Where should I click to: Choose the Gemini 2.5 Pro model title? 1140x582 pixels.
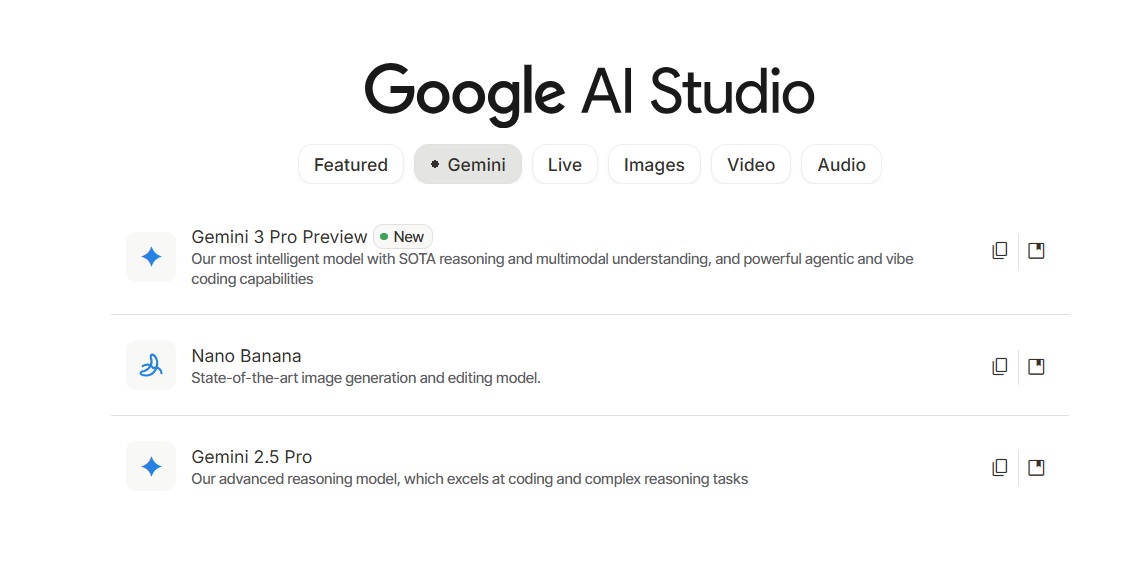(252, 457)
